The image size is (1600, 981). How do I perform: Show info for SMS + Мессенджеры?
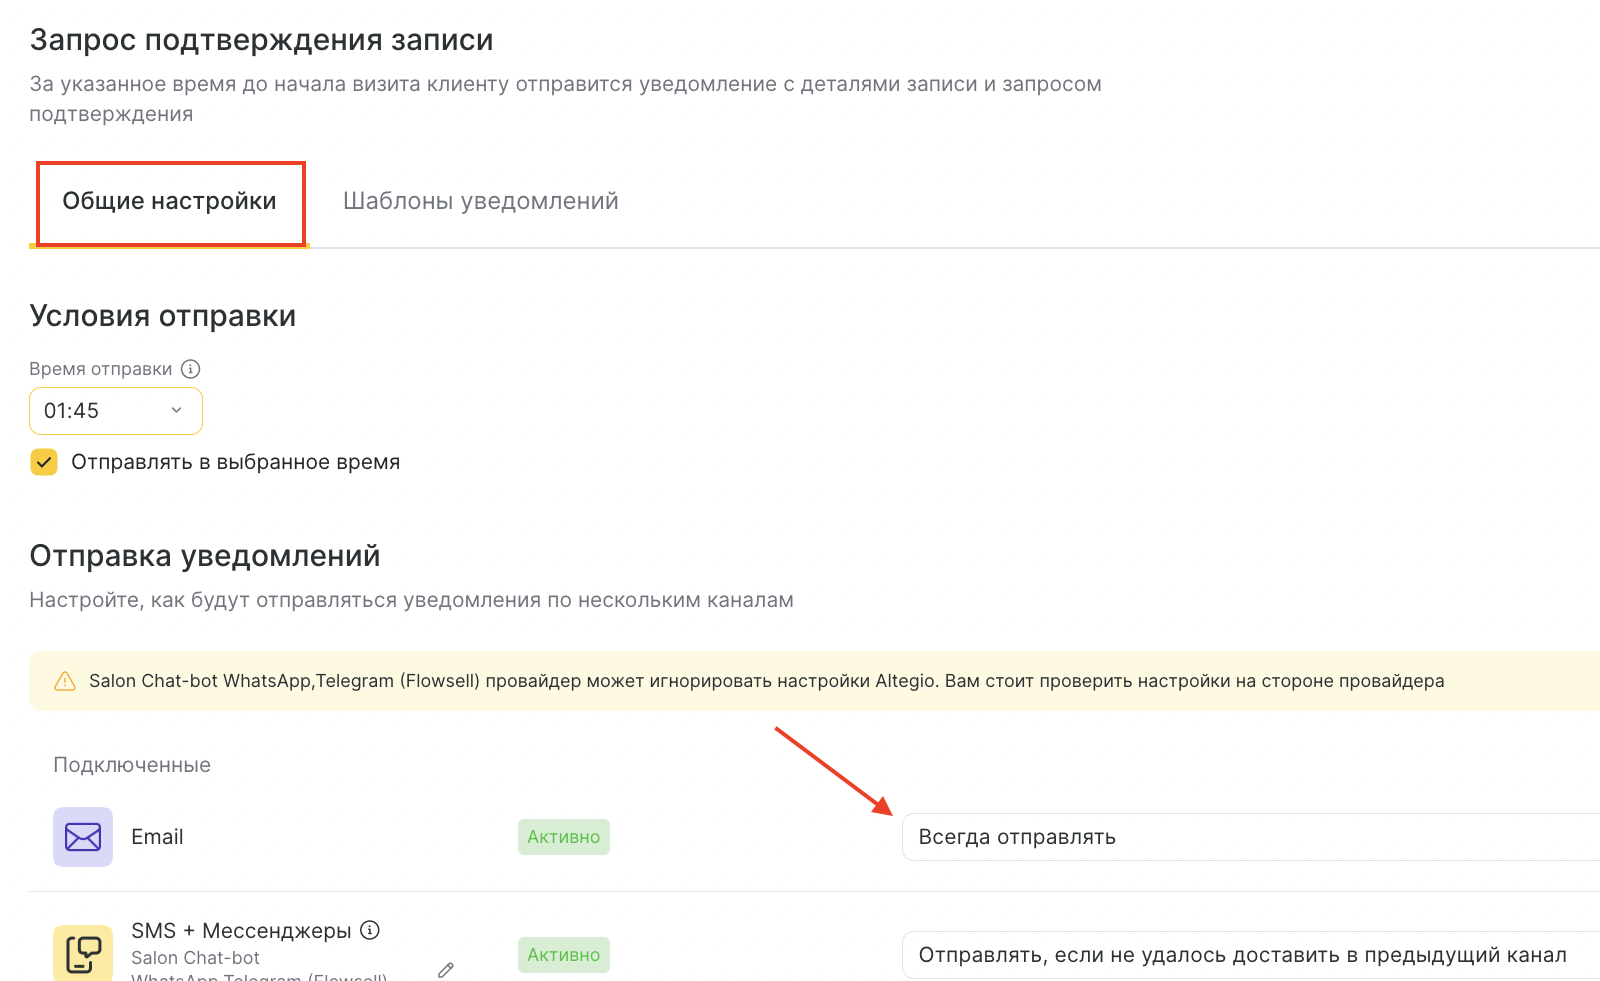click(370, 930)
